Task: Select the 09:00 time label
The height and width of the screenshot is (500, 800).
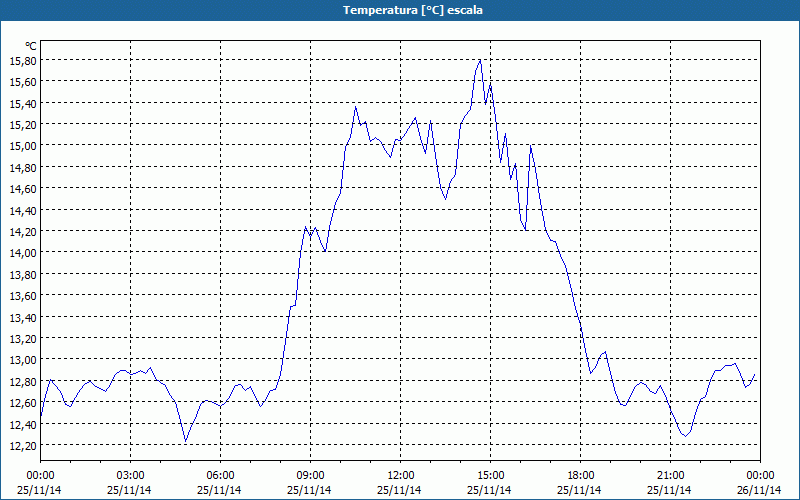Action: [310, 476]
